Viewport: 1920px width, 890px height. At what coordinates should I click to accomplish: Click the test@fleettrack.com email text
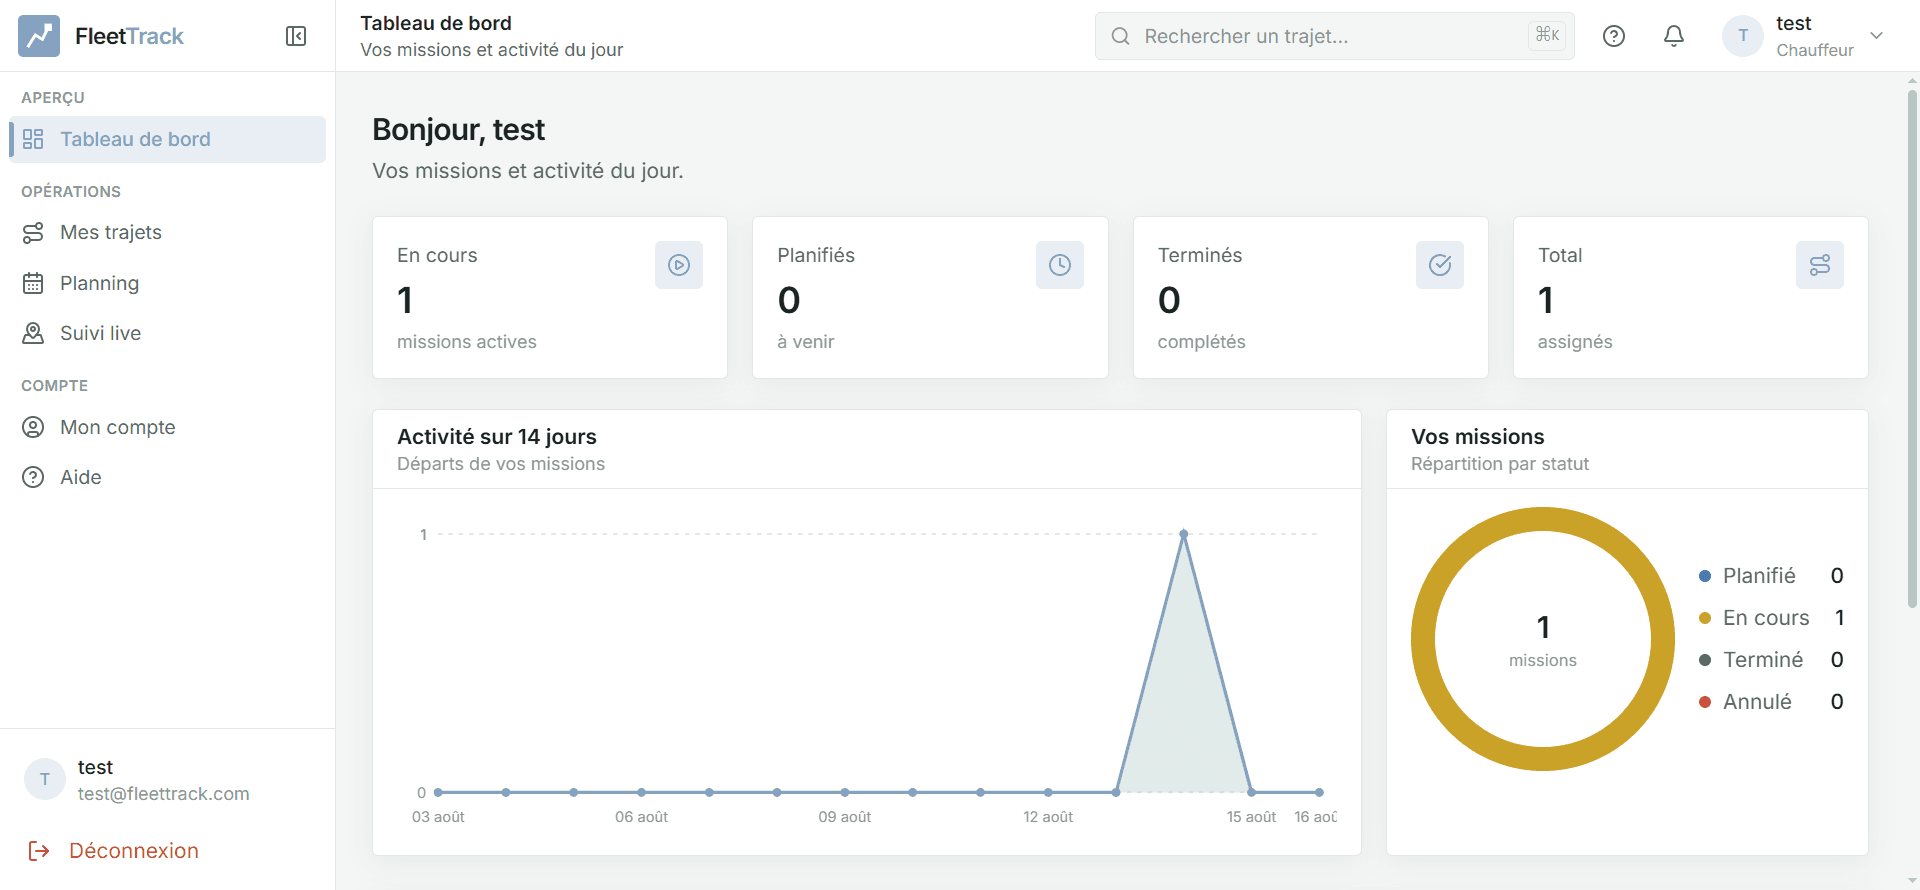[164, 793]
